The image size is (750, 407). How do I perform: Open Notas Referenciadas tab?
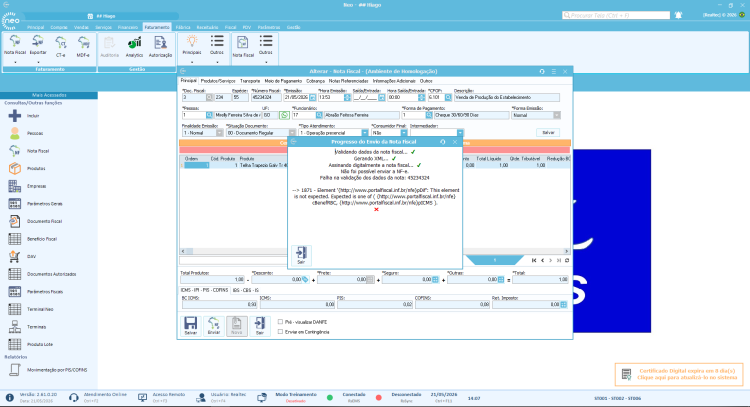pyautogui.click(x=349, y=81)
